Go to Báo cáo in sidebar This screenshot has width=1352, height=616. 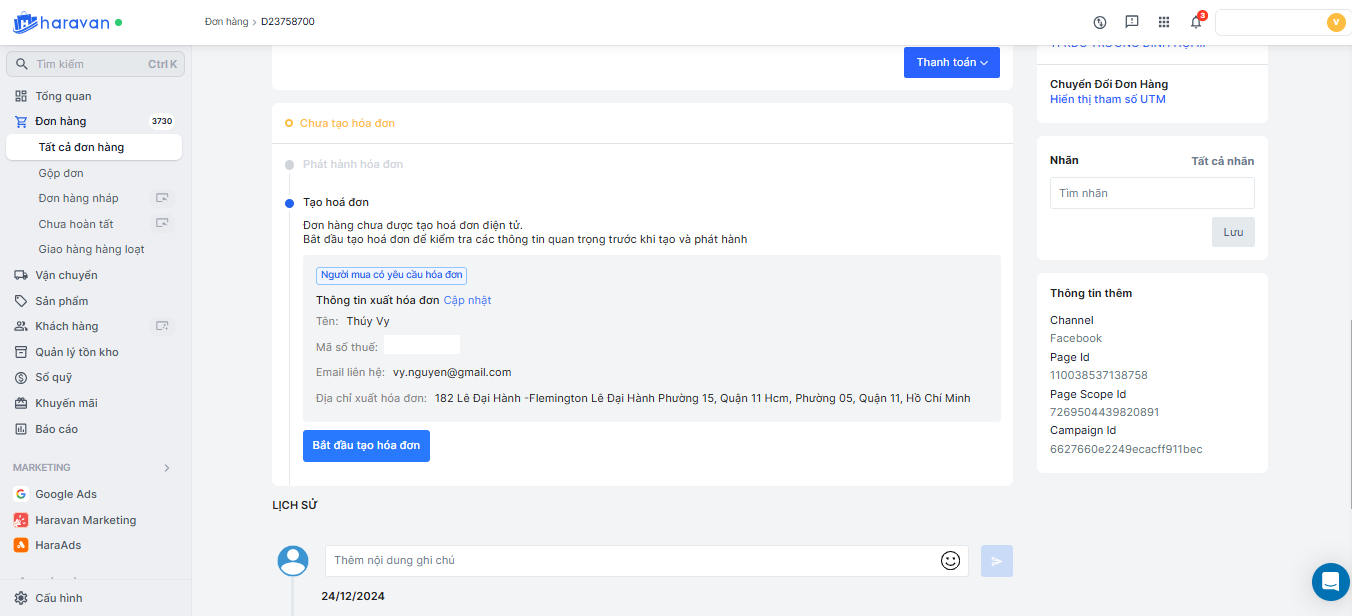56,429
